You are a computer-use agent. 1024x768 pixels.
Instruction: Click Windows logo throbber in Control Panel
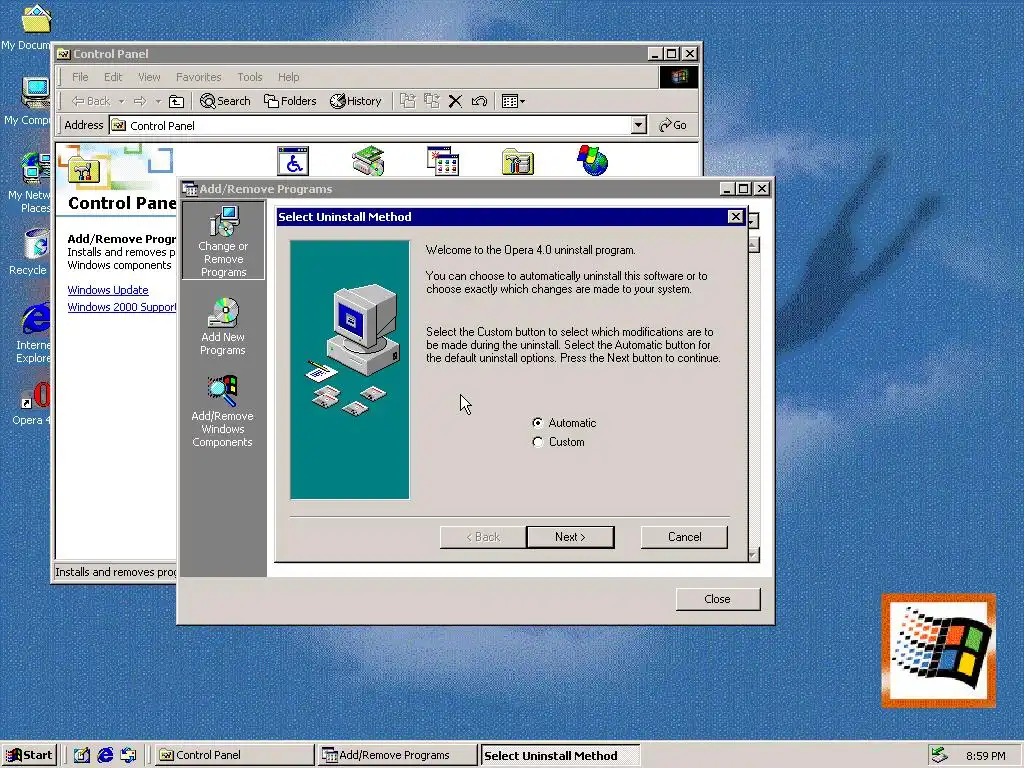point(679,77)
